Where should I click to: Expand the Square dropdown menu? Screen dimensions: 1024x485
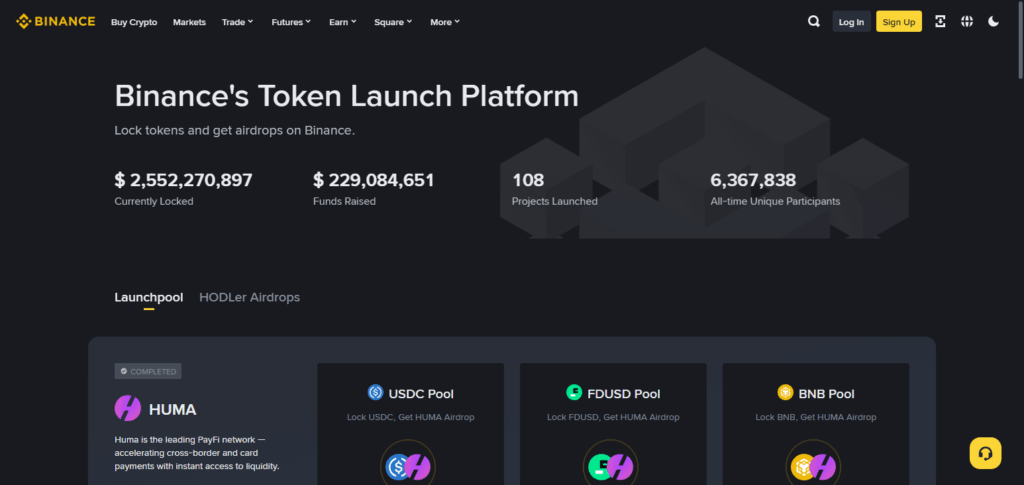[x=393, y=22]
